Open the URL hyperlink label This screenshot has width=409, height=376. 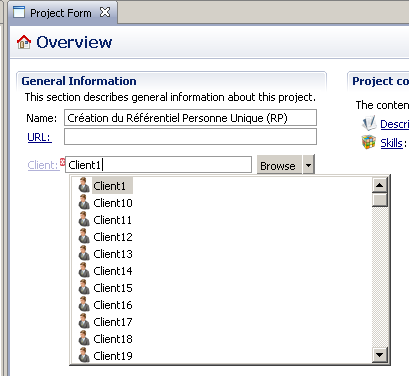click(x=39, y=137)
